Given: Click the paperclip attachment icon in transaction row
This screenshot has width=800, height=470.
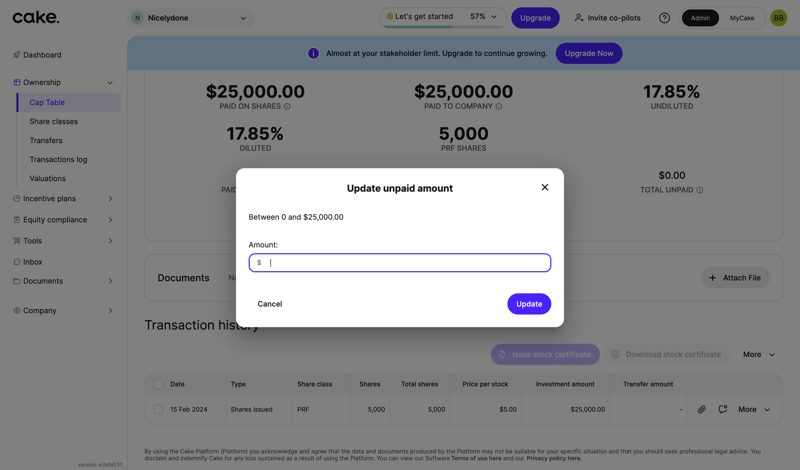Looking at the screenshot, I should click(x=702, y=409).
